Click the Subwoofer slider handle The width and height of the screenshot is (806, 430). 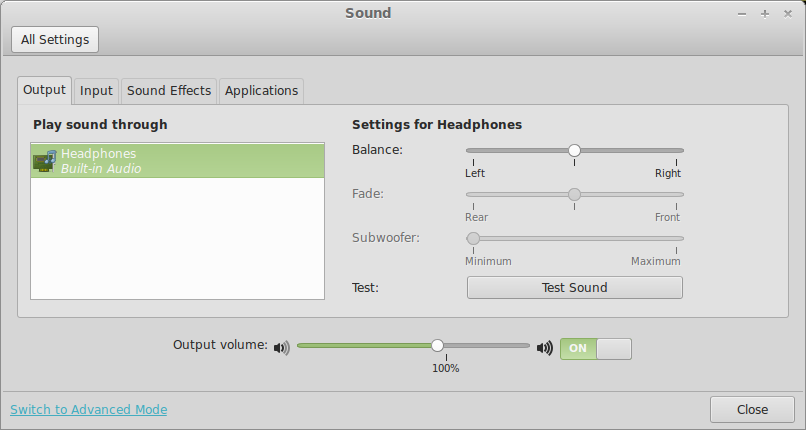(x=473, y=238)
